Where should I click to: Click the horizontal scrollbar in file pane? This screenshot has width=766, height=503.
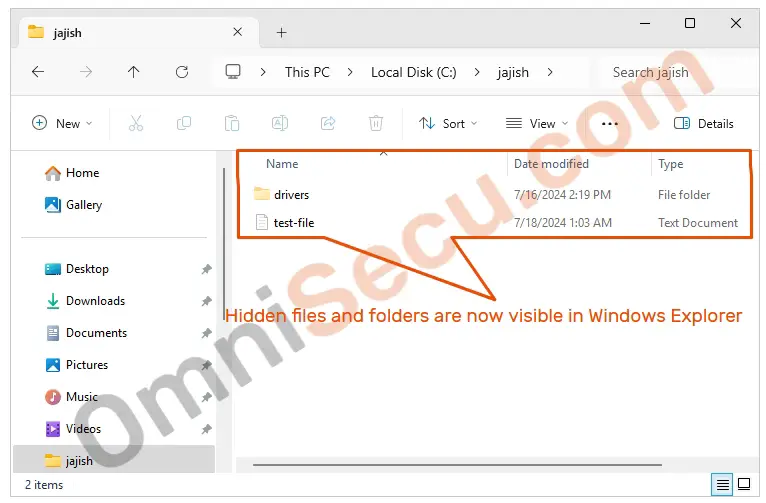coord(457,465)
